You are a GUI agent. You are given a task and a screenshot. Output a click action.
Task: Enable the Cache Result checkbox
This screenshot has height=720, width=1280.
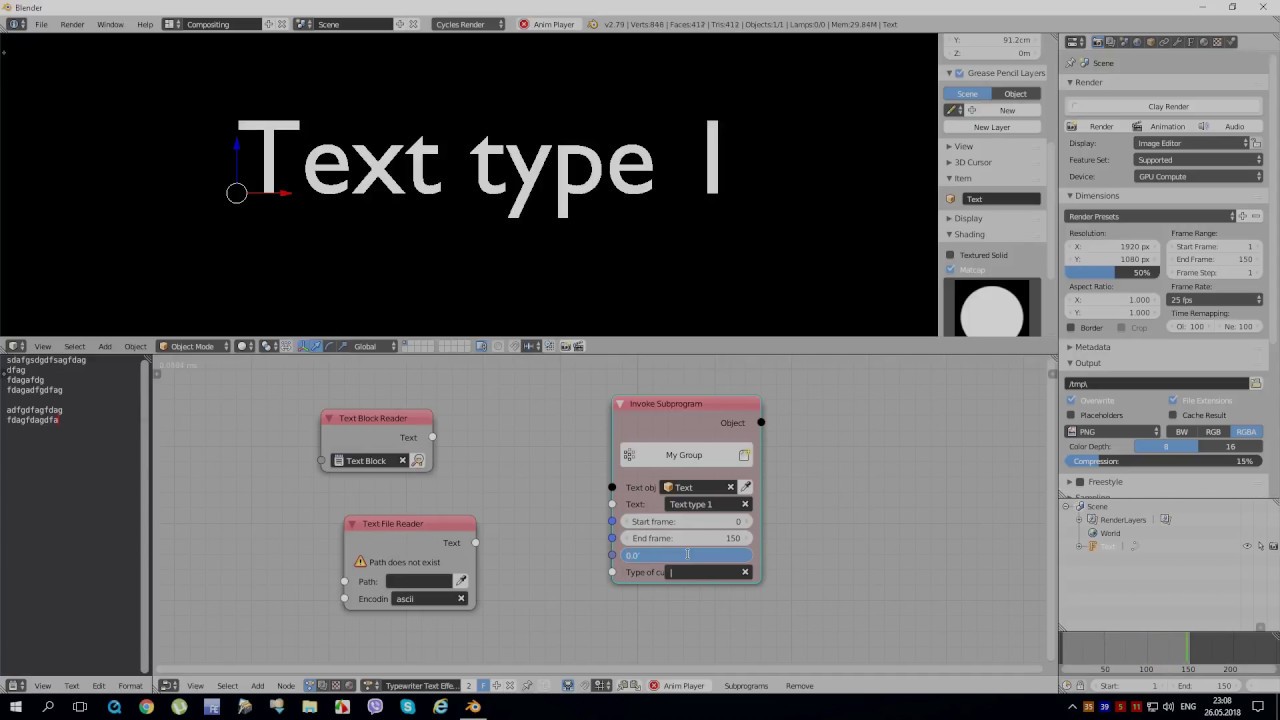[x=1173, y=415]
